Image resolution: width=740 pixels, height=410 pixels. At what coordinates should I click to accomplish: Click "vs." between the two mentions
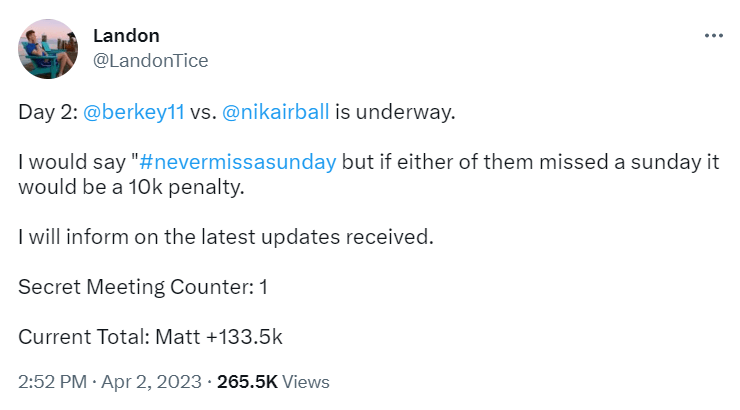(203, 112)
